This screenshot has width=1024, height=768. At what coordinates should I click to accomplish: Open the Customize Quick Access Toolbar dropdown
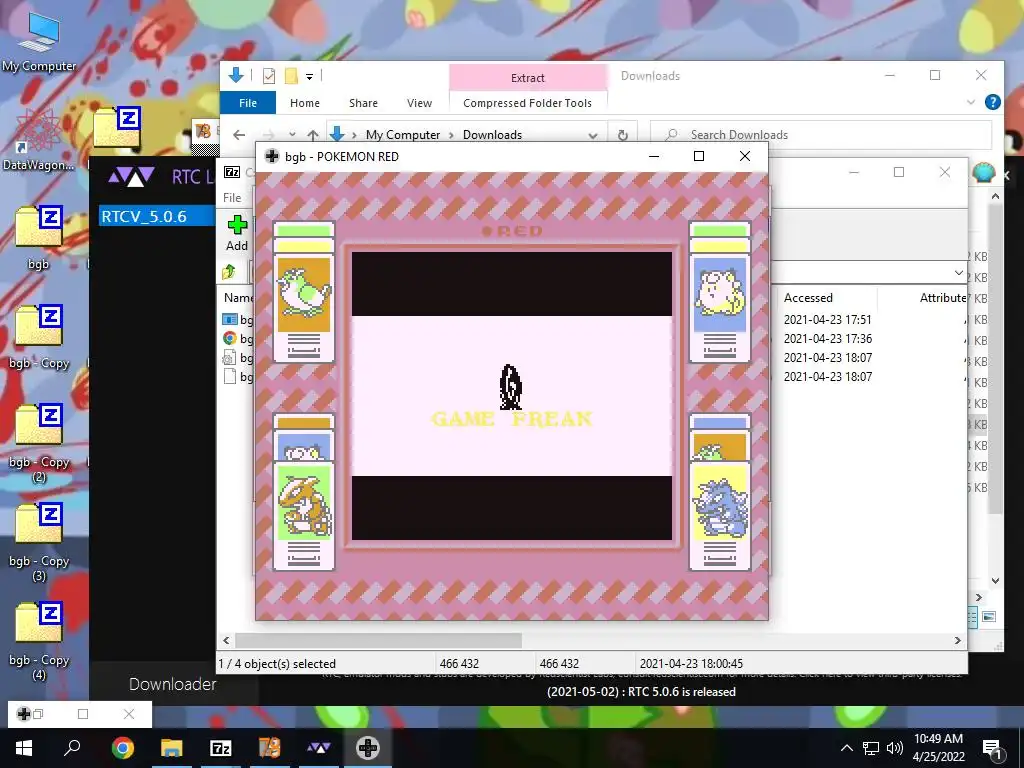point(310,76)
